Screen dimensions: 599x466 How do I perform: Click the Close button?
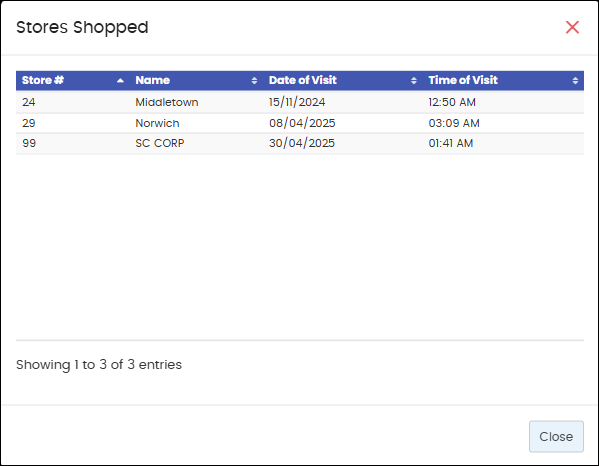(556, 437)
